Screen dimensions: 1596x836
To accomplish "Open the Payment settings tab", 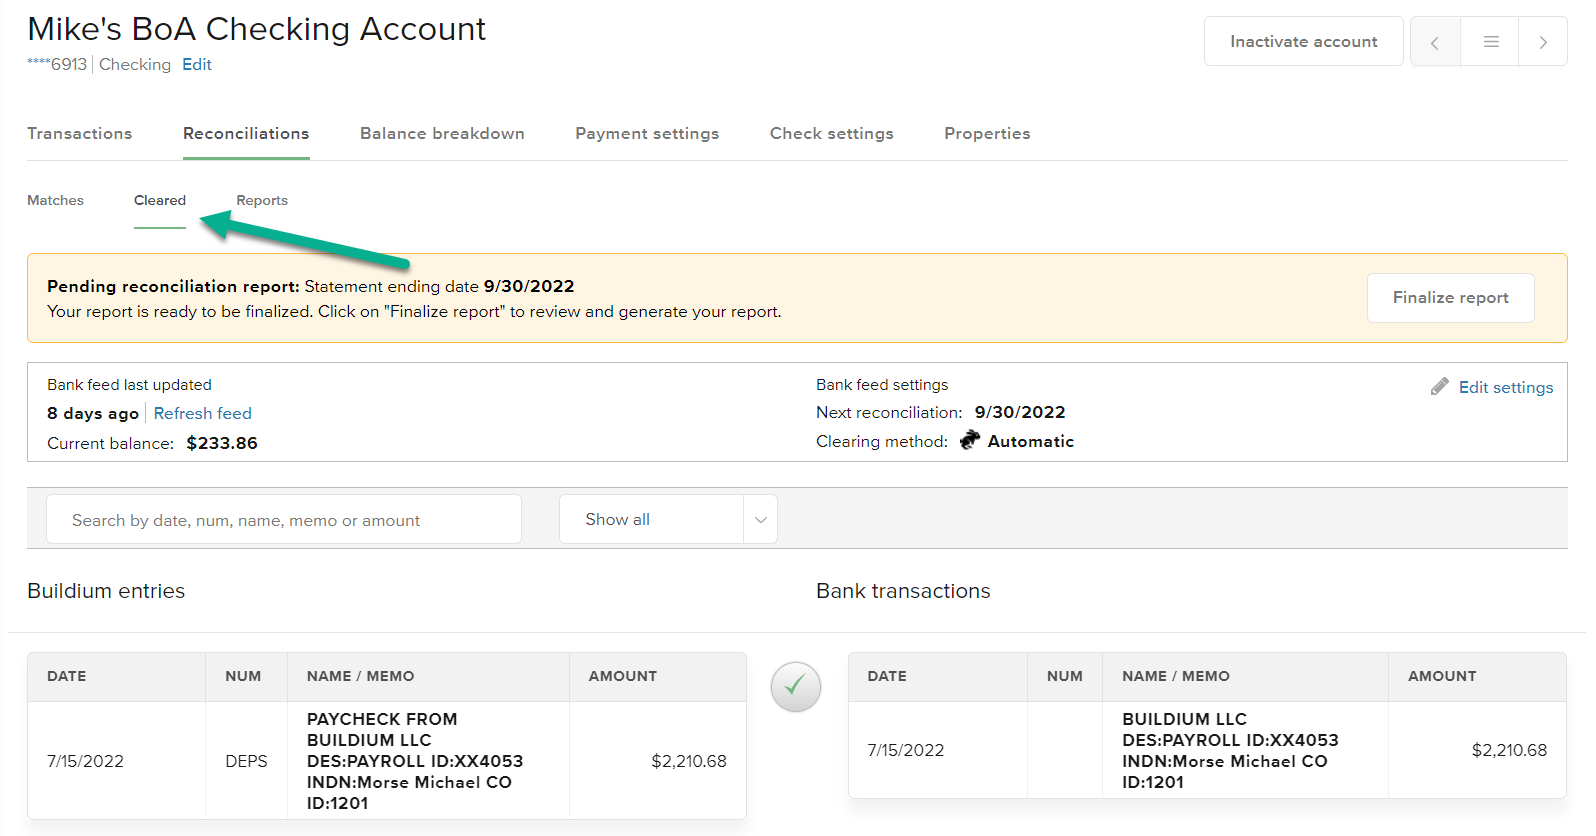I will [x=647, y=133].
